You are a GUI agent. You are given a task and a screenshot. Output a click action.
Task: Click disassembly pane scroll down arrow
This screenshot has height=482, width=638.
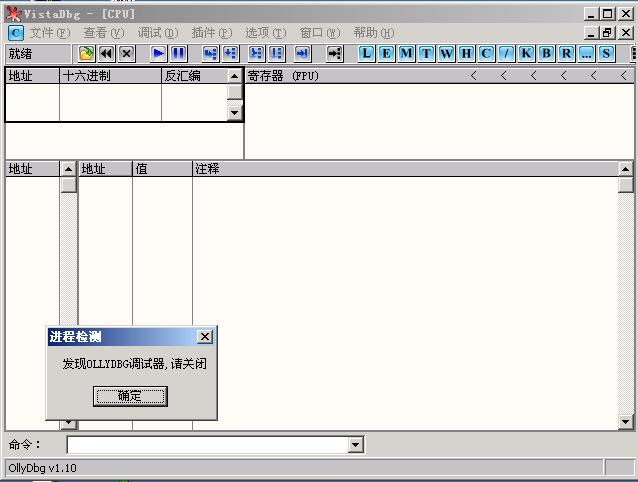pyautogui.click(x=234, y=112)
